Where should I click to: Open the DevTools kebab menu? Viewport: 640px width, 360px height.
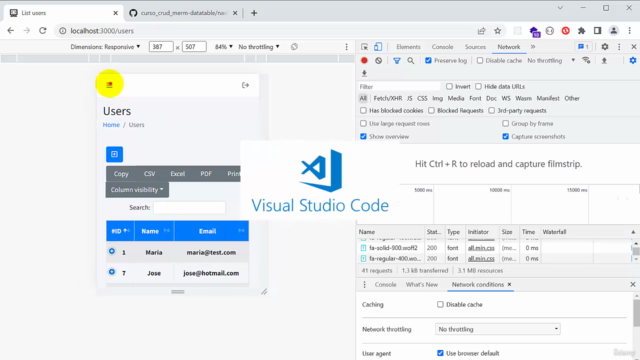tap(619, 47)
